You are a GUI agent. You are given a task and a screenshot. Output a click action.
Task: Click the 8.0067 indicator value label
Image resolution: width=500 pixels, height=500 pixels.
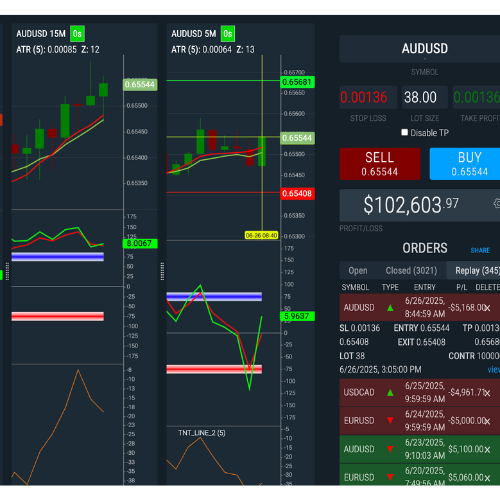140,244
